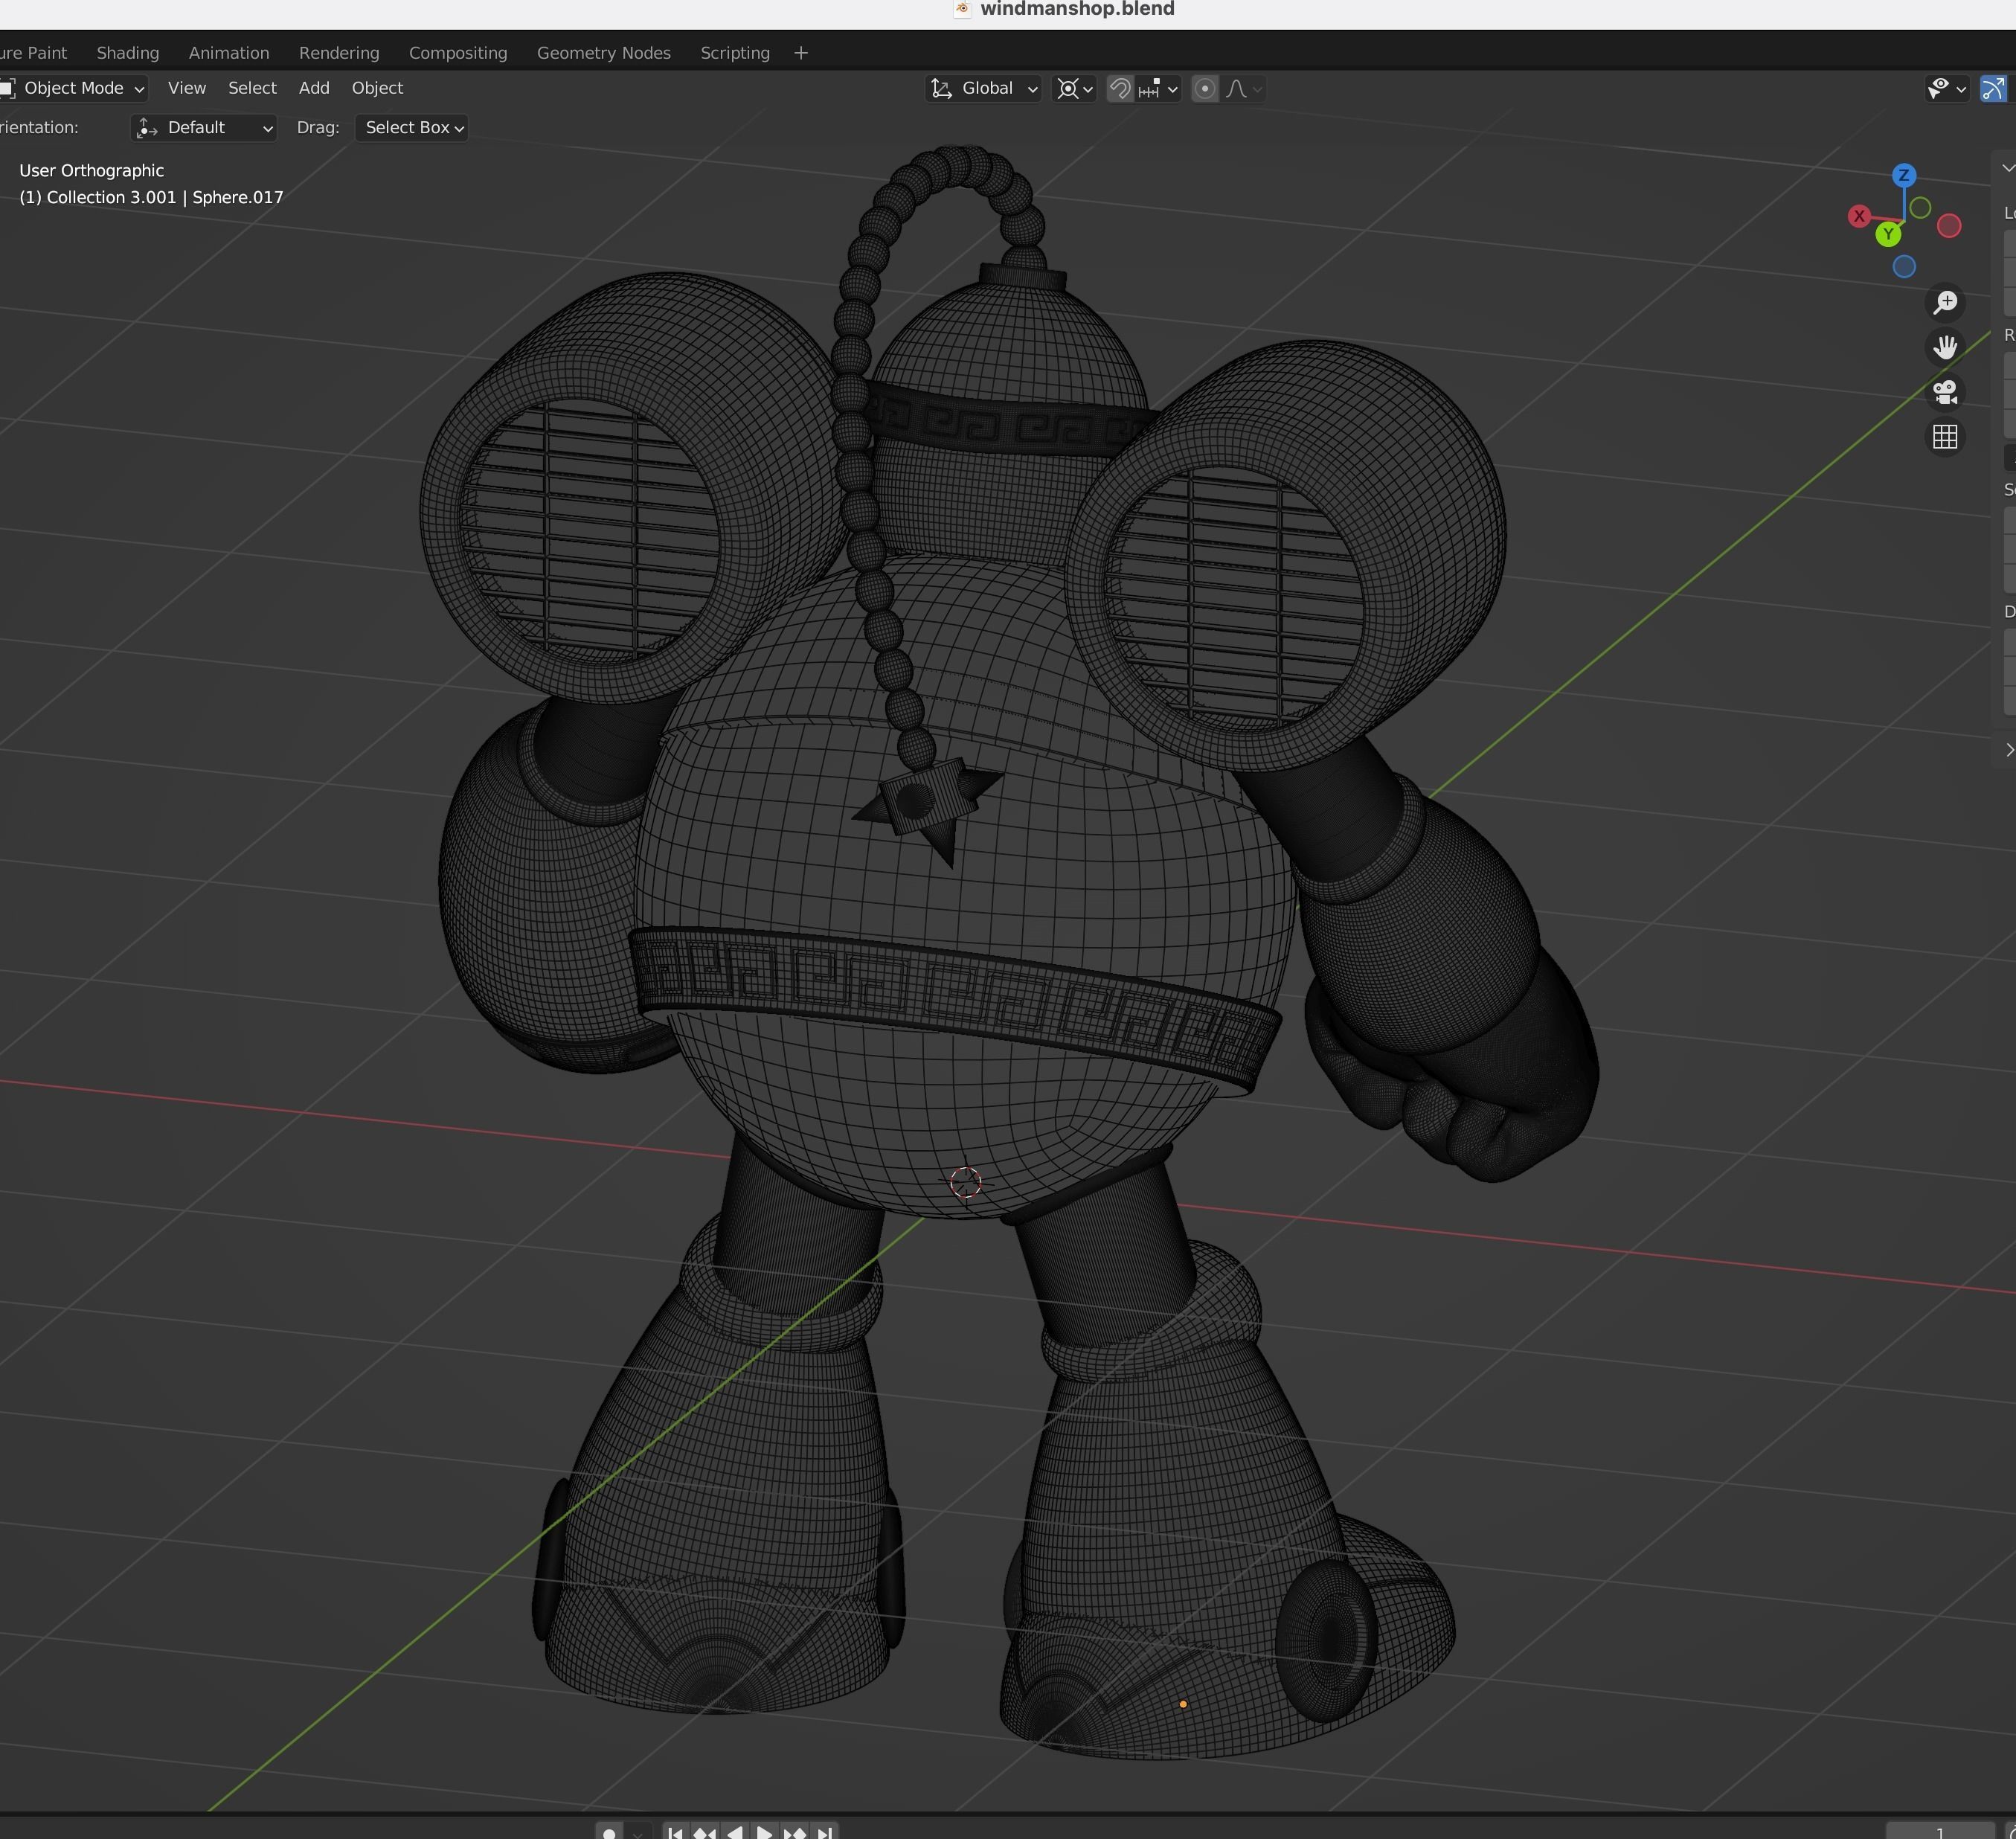Click the red X axis gizmo ball
This screenshot has width=2016, height=1839.
tap(1859, 216)
